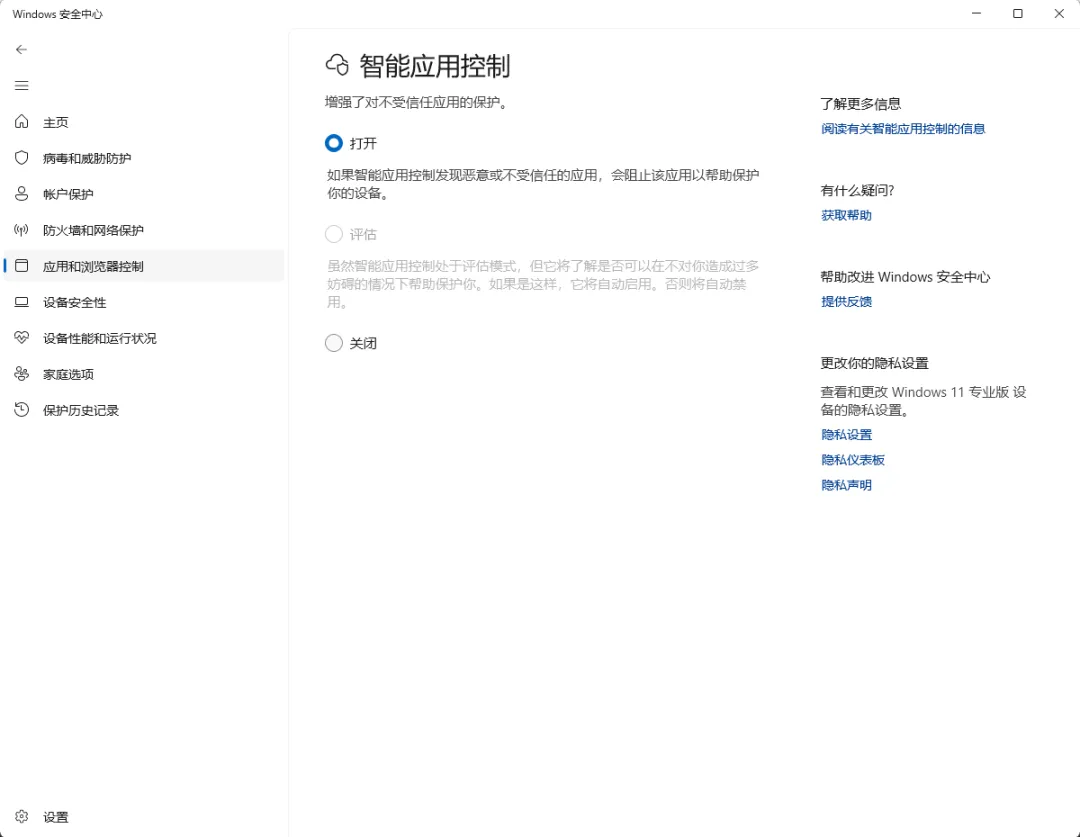
Task: Go to 病毒和威胁防护 section
Action: (144, 158)
